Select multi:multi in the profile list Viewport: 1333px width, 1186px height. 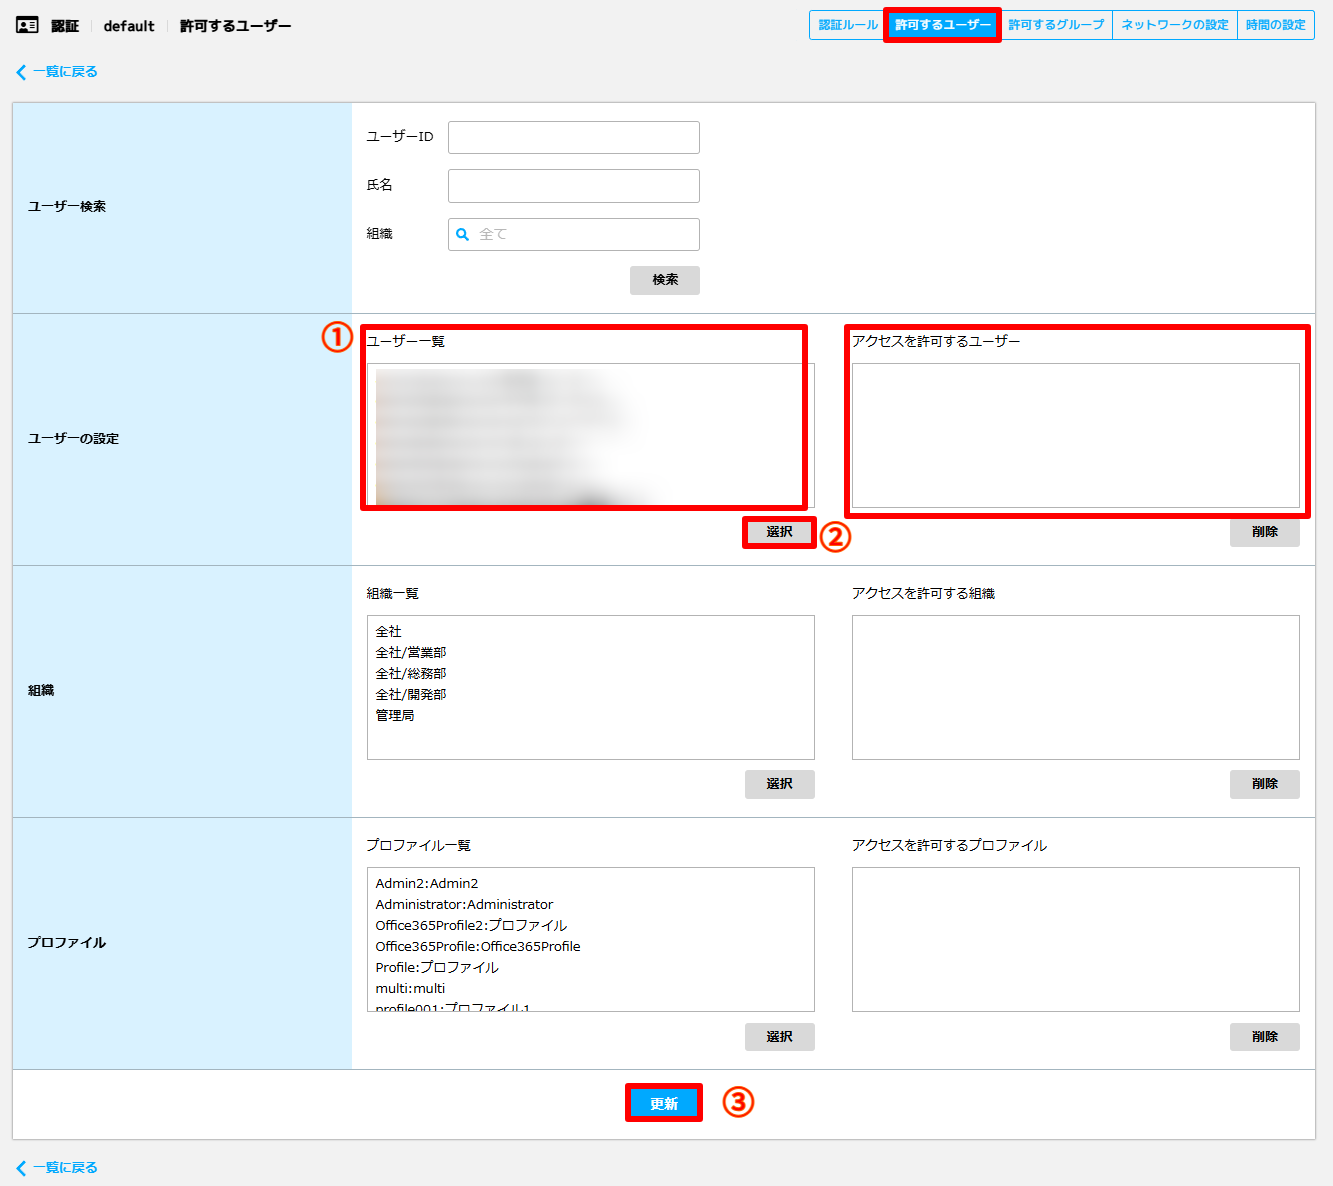410,989
